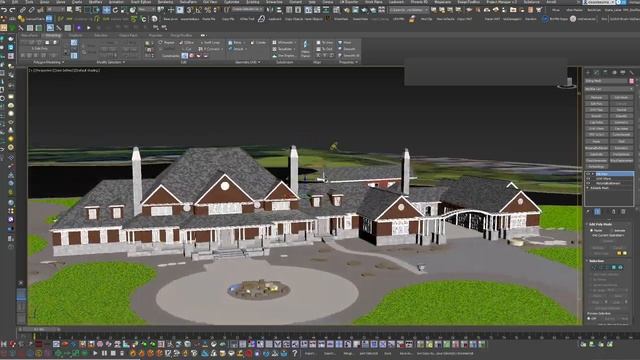
Task: Open the Hierarchy tab of command panel
Action: 605,72
